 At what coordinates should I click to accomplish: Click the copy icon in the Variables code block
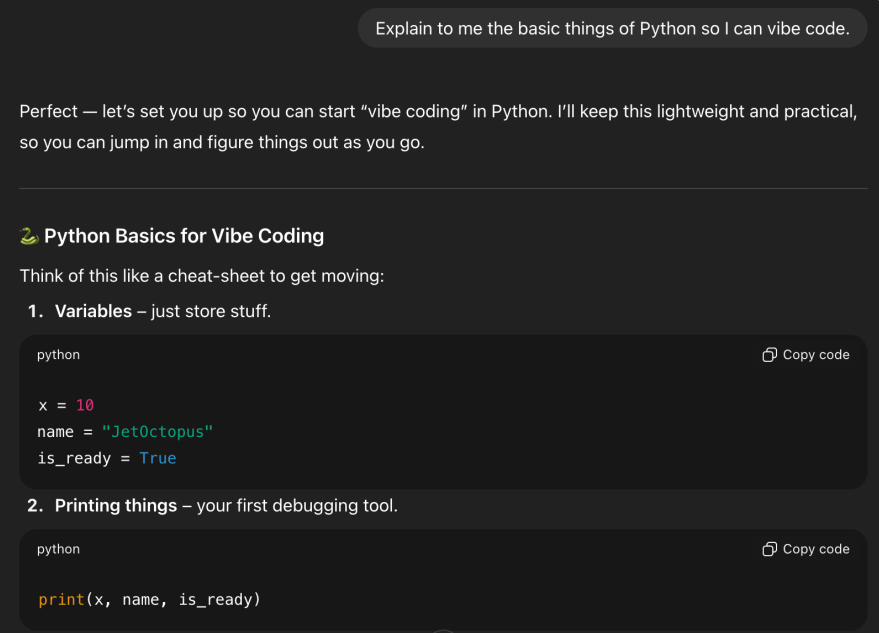click(769, 355)
